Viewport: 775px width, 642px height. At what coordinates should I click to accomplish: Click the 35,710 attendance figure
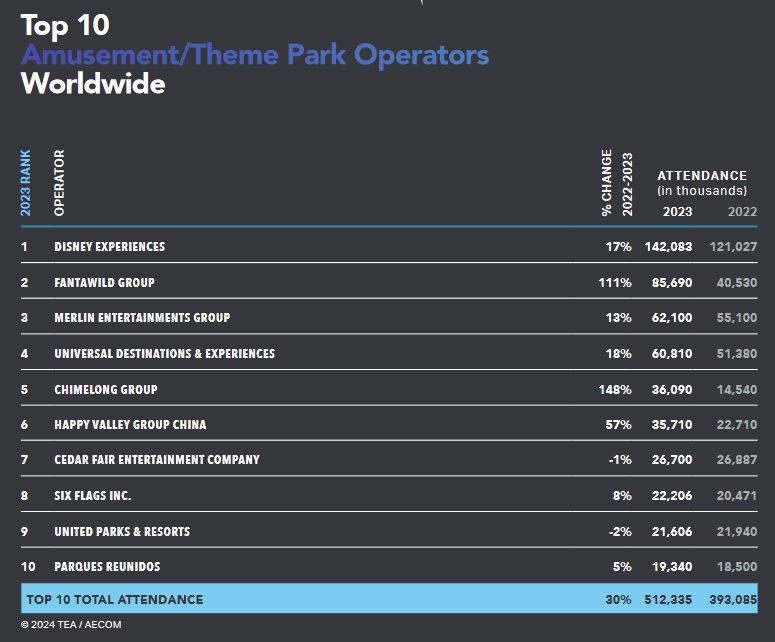pyautogui.click(x=672, y=425)
